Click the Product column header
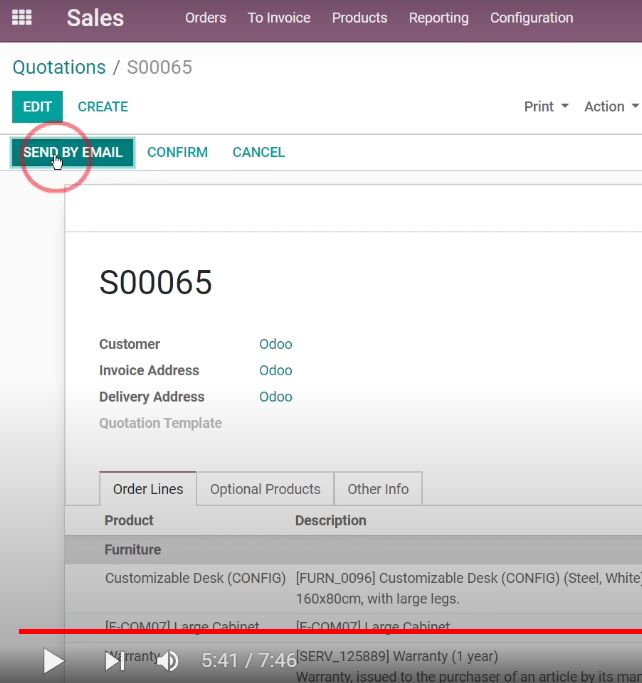The image size is (642, 683). [129, 521]
